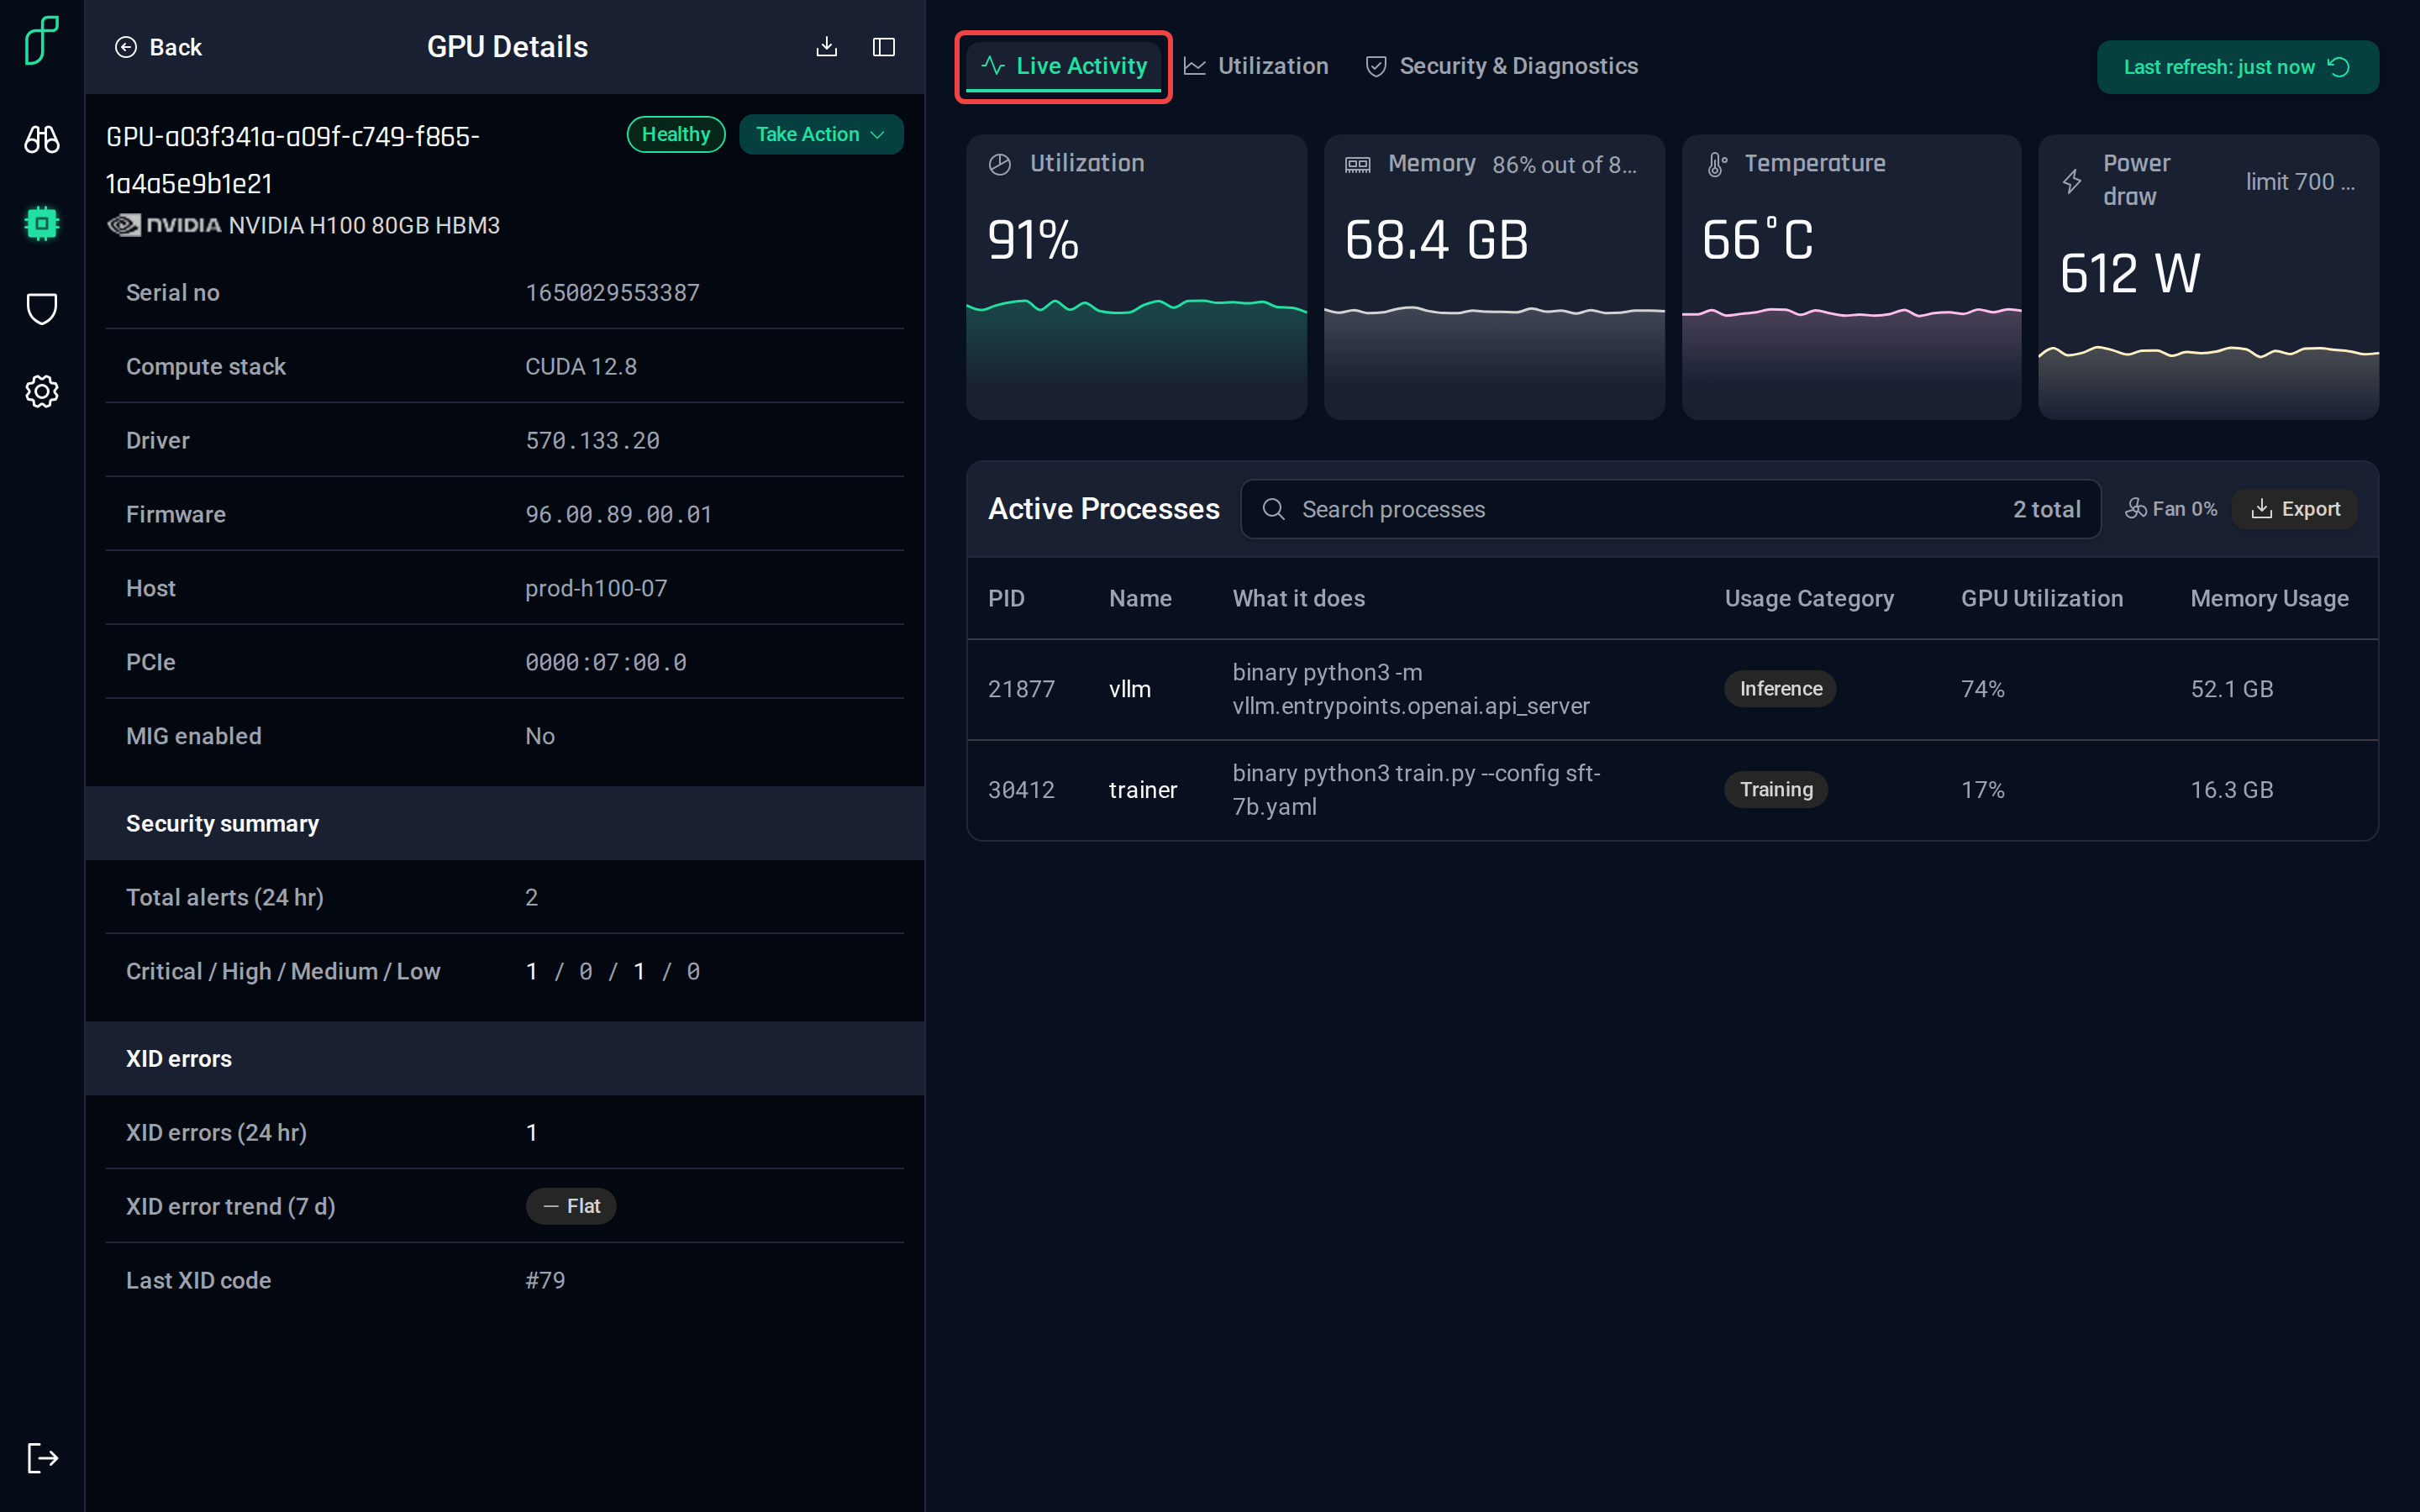
Task: Click the Training category badge
Action: [x=1776, y=790]
